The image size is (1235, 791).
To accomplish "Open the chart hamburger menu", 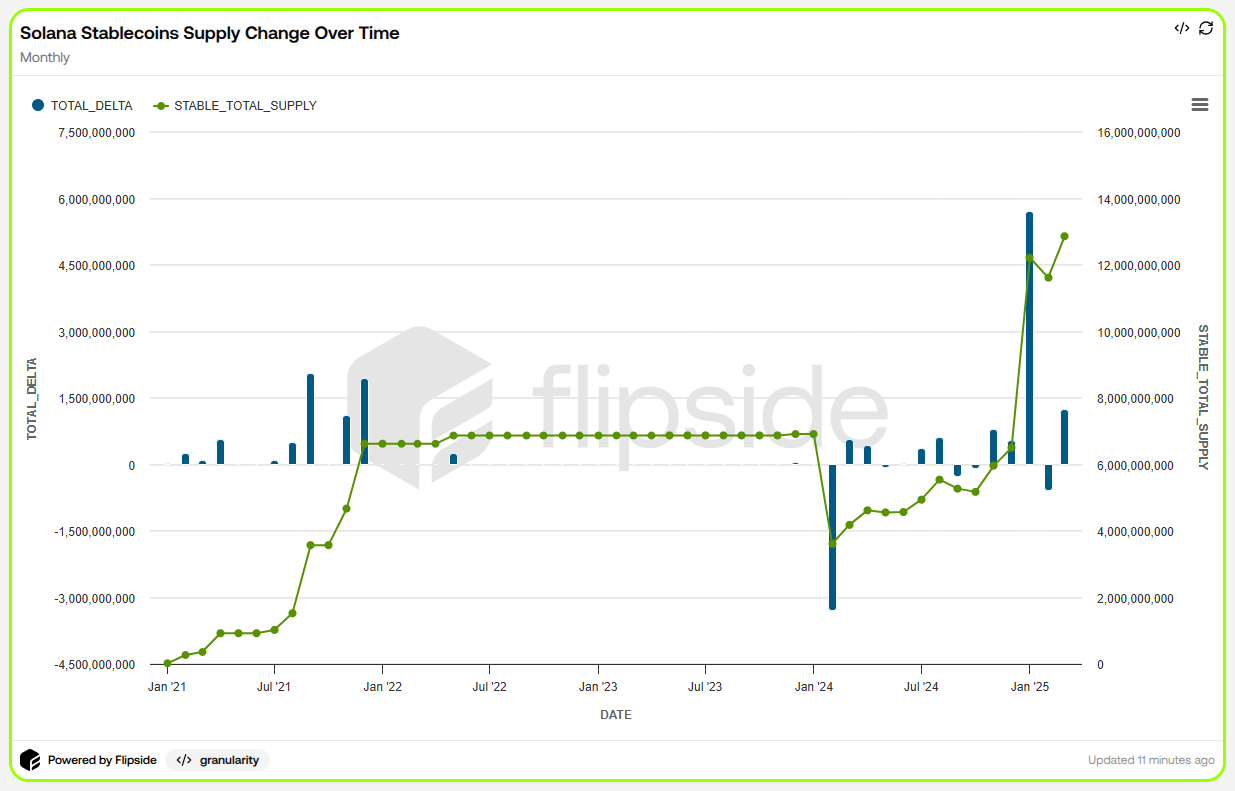I will click(x=1200, y=105).
